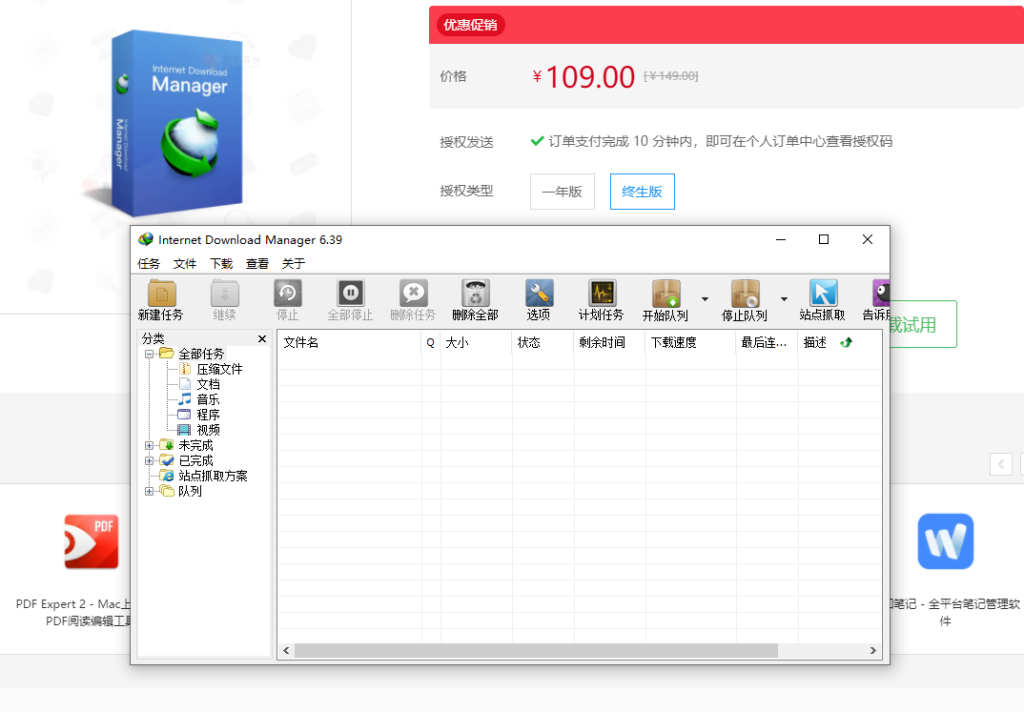
Task: Open the 计划任务 scheduler icon
Action: [x=601, y=293]
